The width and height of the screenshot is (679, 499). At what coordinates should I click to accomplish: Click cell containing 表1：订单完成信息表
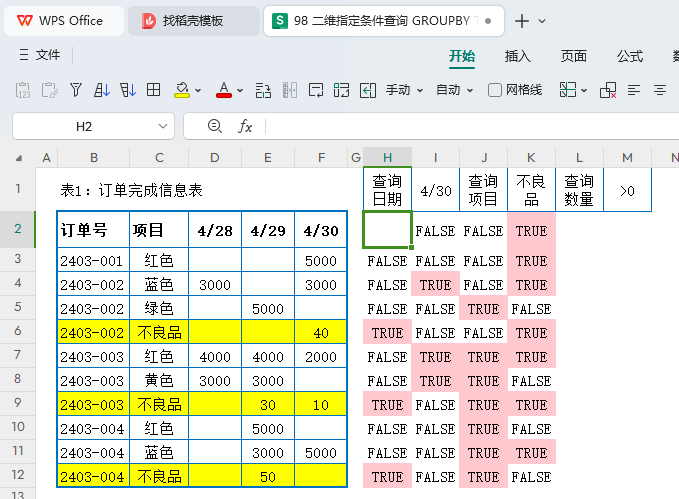[x=131, y=190]
